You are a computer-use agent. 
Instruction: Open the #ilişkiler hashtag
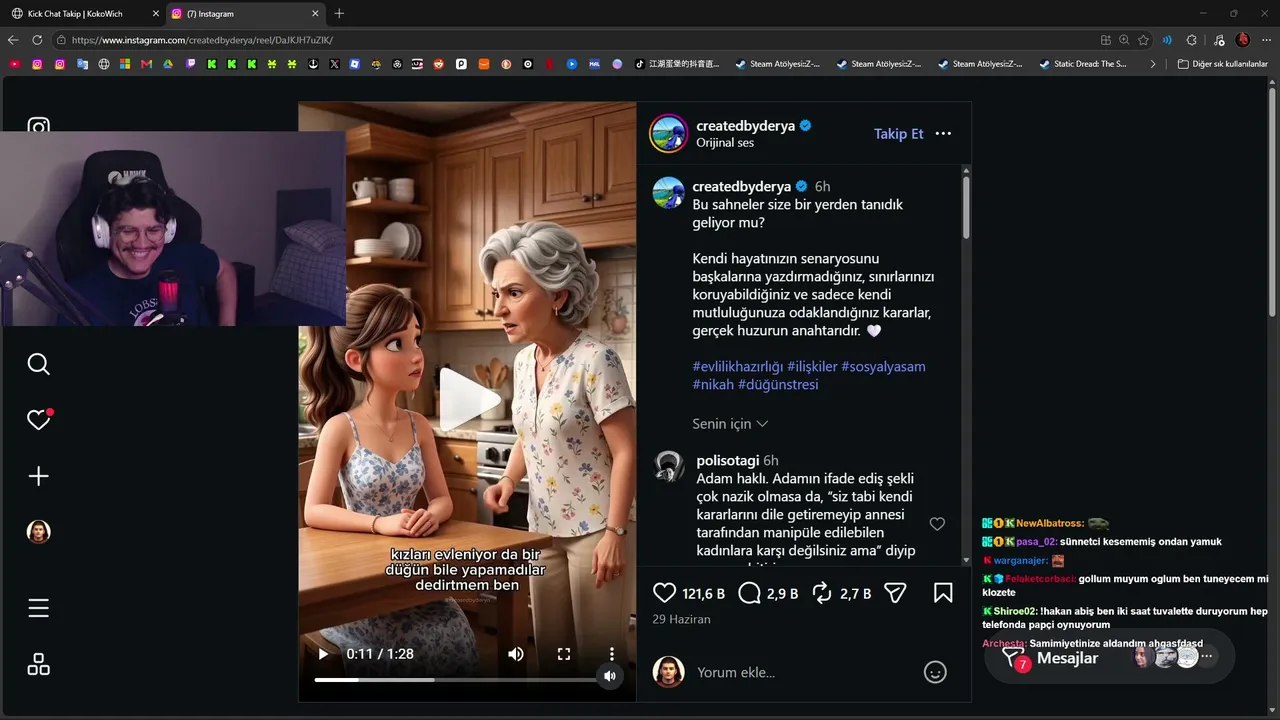pos(812,366)
